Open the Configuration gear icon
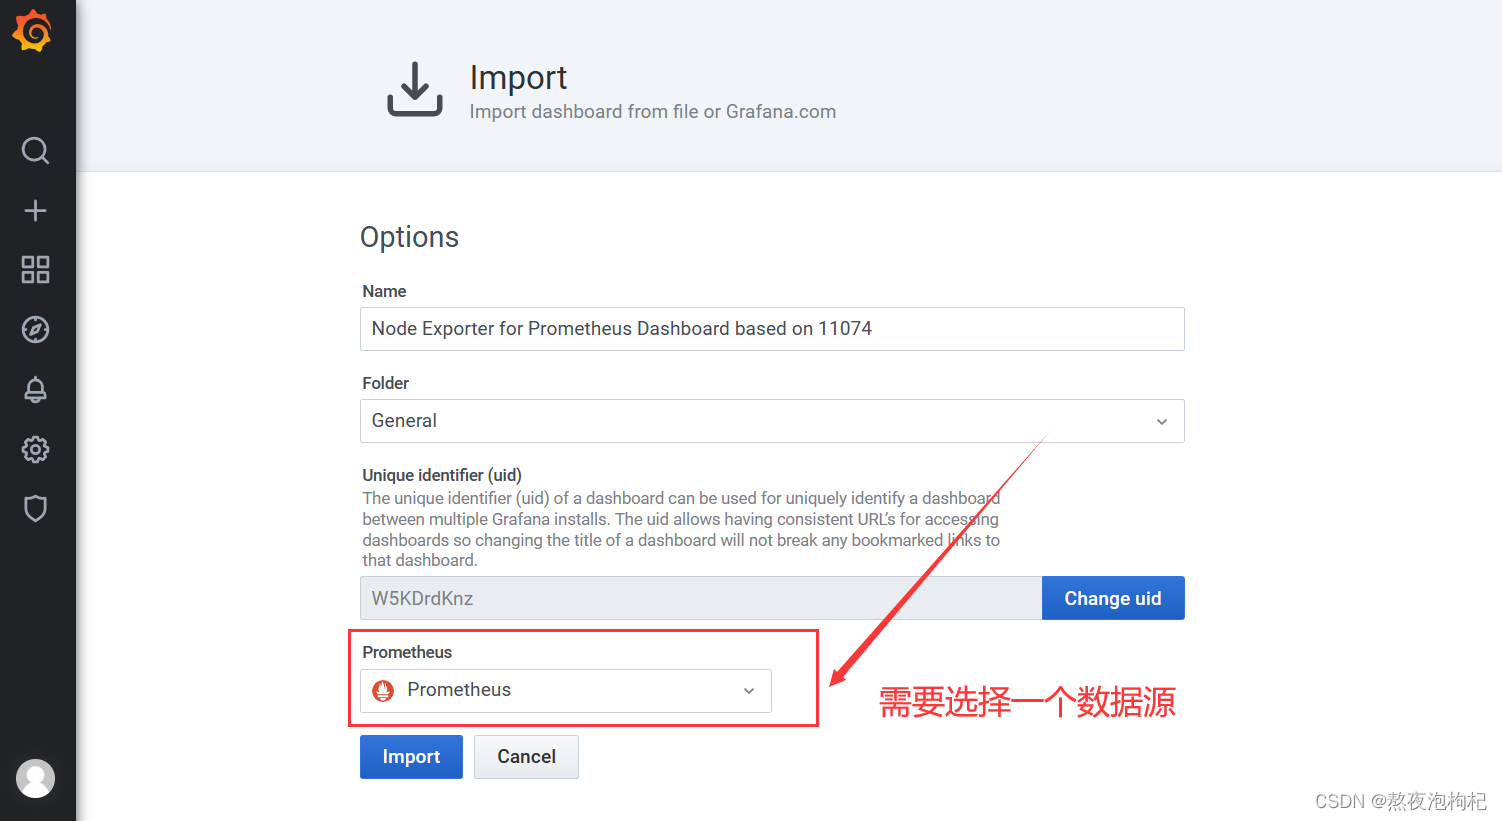The image size is (1502, 821). point(35,449)
